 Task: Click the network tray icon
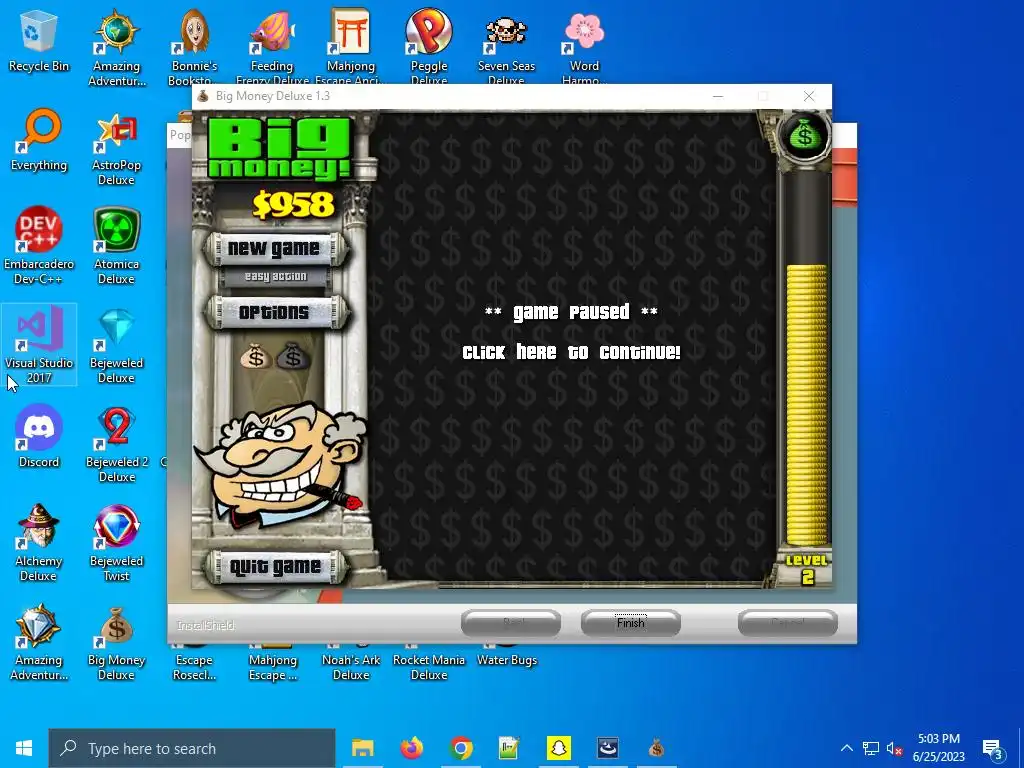click(871, 748)
